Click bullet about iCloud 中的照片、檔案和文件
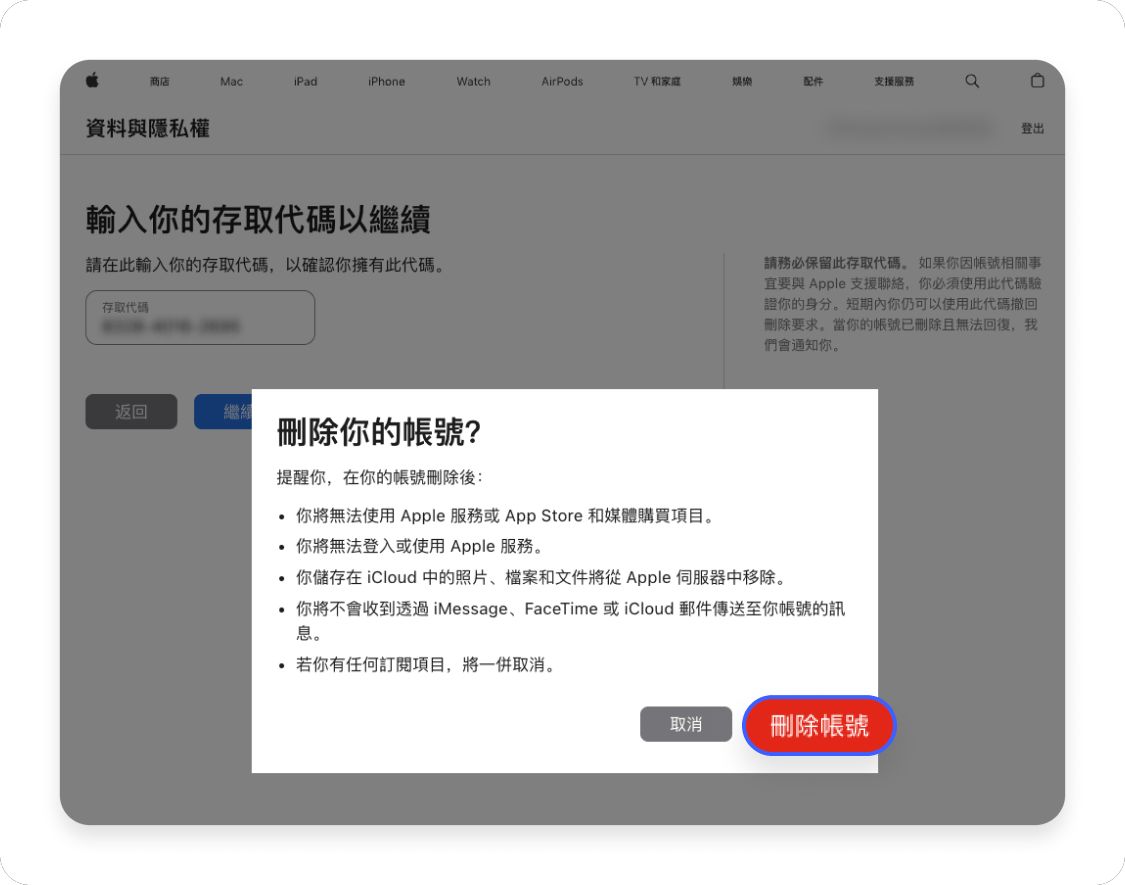This screenshot has height=885, width=1125. click(x=543, y=577)
